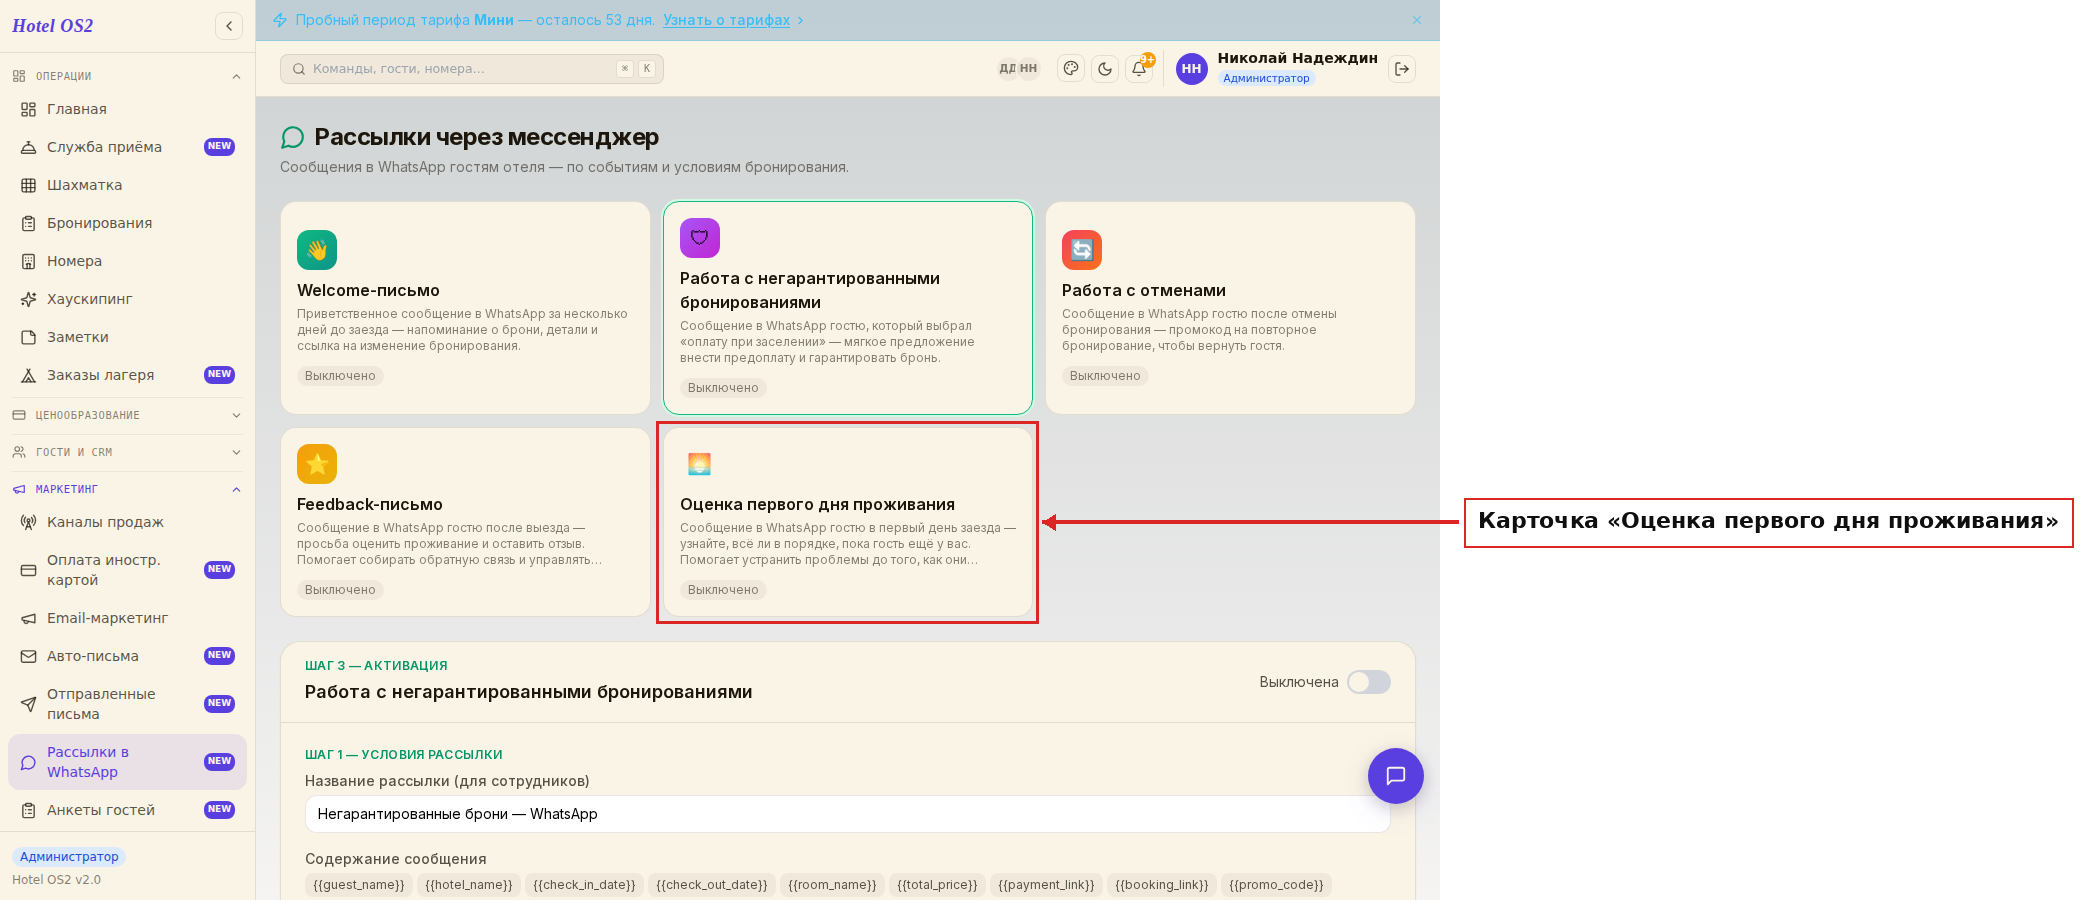
Task: Follow the Узнать о тарифах link
Action: click(x=726, y=20)
